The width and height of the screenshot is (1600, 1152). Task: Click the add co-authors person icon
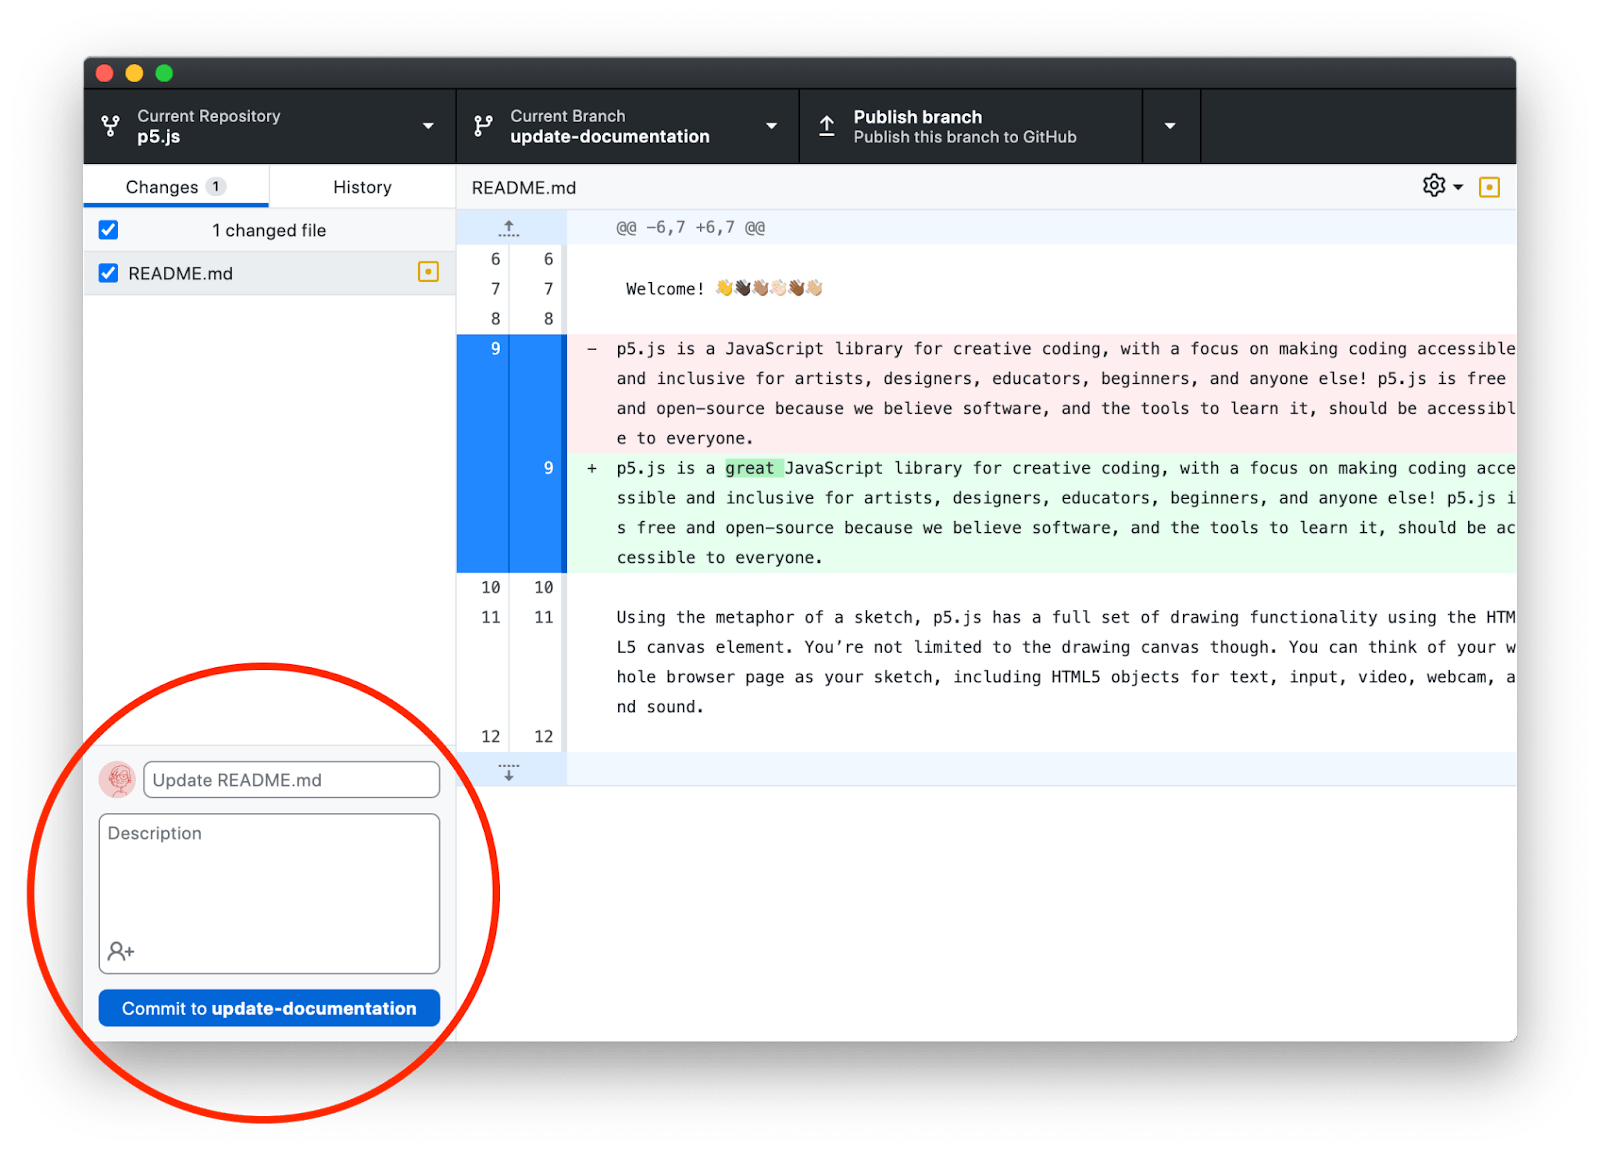click(x=120, y=951)
